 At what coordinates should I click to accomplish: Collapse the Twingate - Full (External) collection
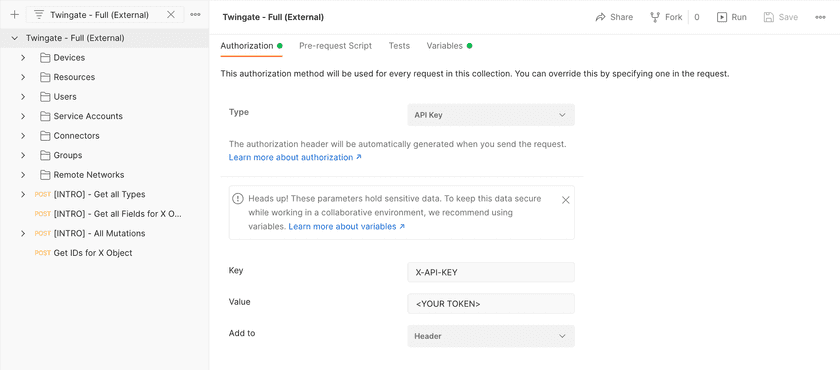click(x=14, y=38)
